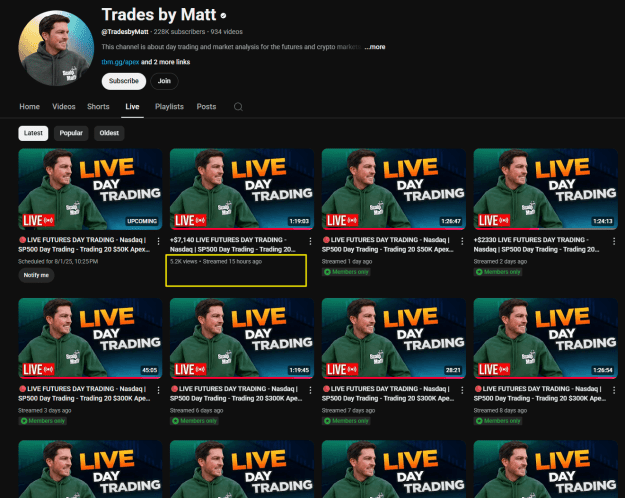
Task: Play the stream thumbnail with duration 45:05
Action: pos(90,338)
